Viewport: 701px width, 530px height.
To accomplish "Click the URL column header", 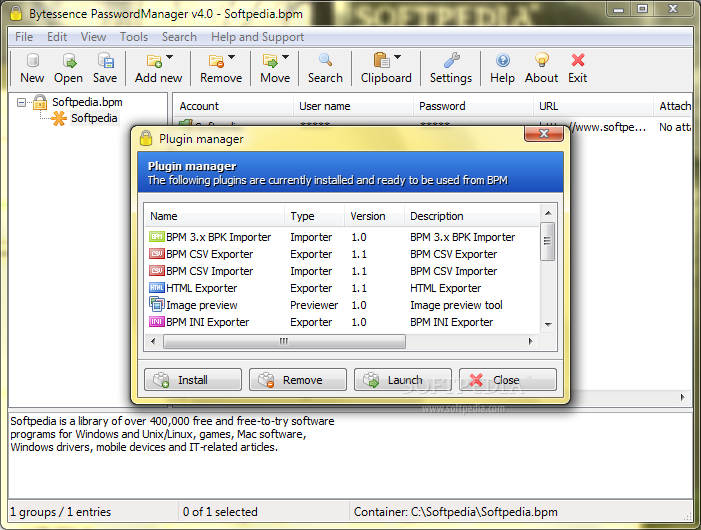I will pyautogui.click(x=593, y=106).
